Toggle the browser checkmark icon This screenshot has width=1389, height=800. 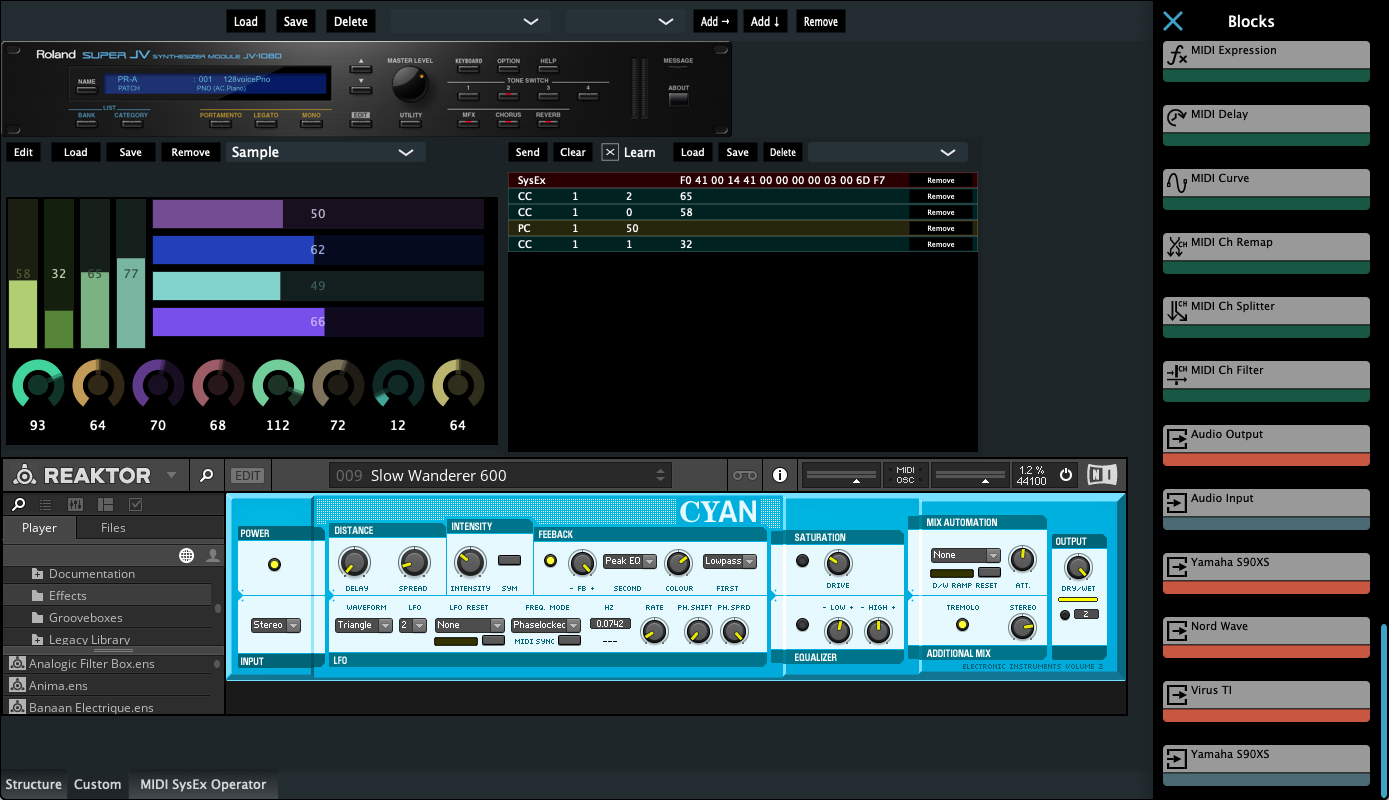pyautogui.click(x=136, y=504)
